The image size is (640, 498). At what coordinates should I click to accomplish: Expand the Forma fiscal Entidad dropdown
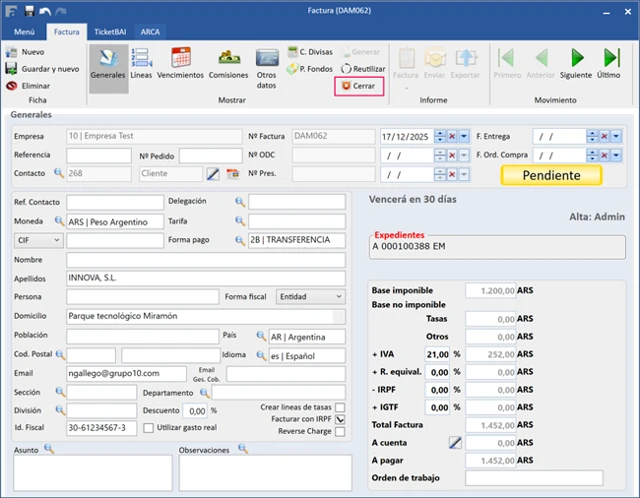tap(339, 297)
